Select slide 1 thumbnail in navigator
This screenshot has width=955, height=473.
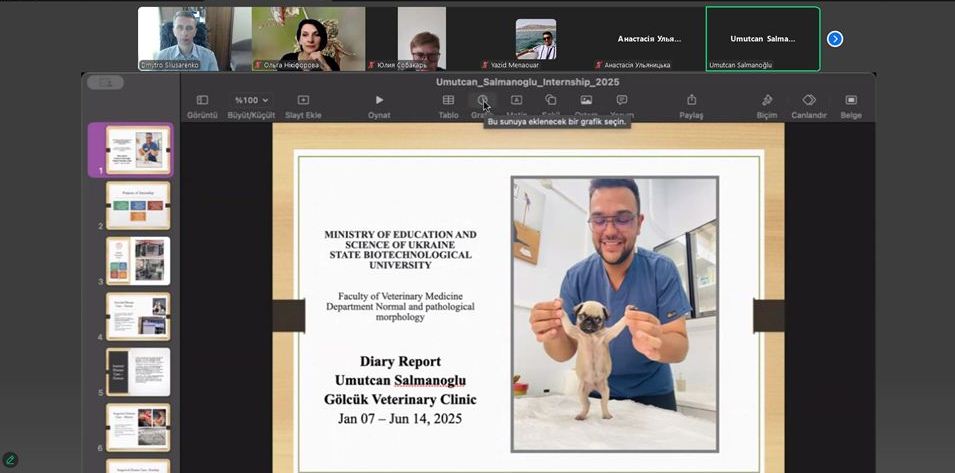coord(138,150)
